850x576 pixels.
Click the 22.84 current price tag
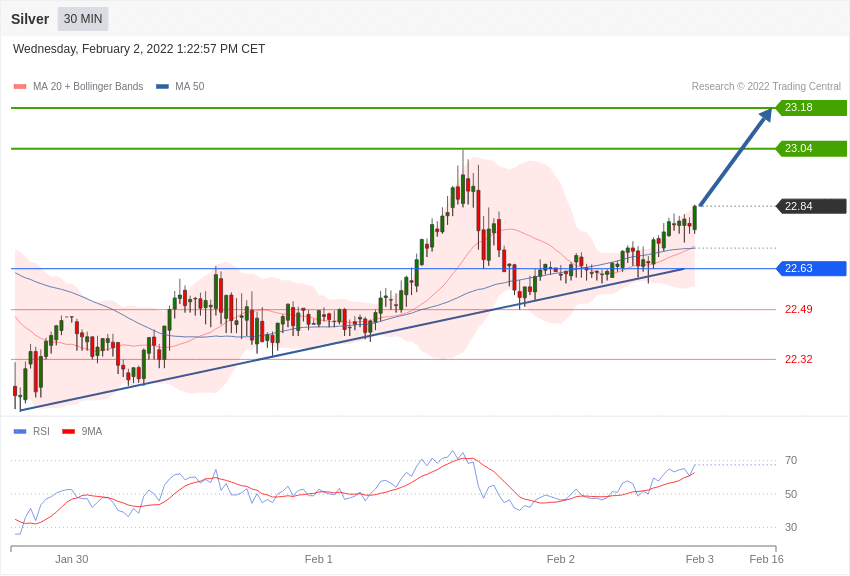point(812,206)
